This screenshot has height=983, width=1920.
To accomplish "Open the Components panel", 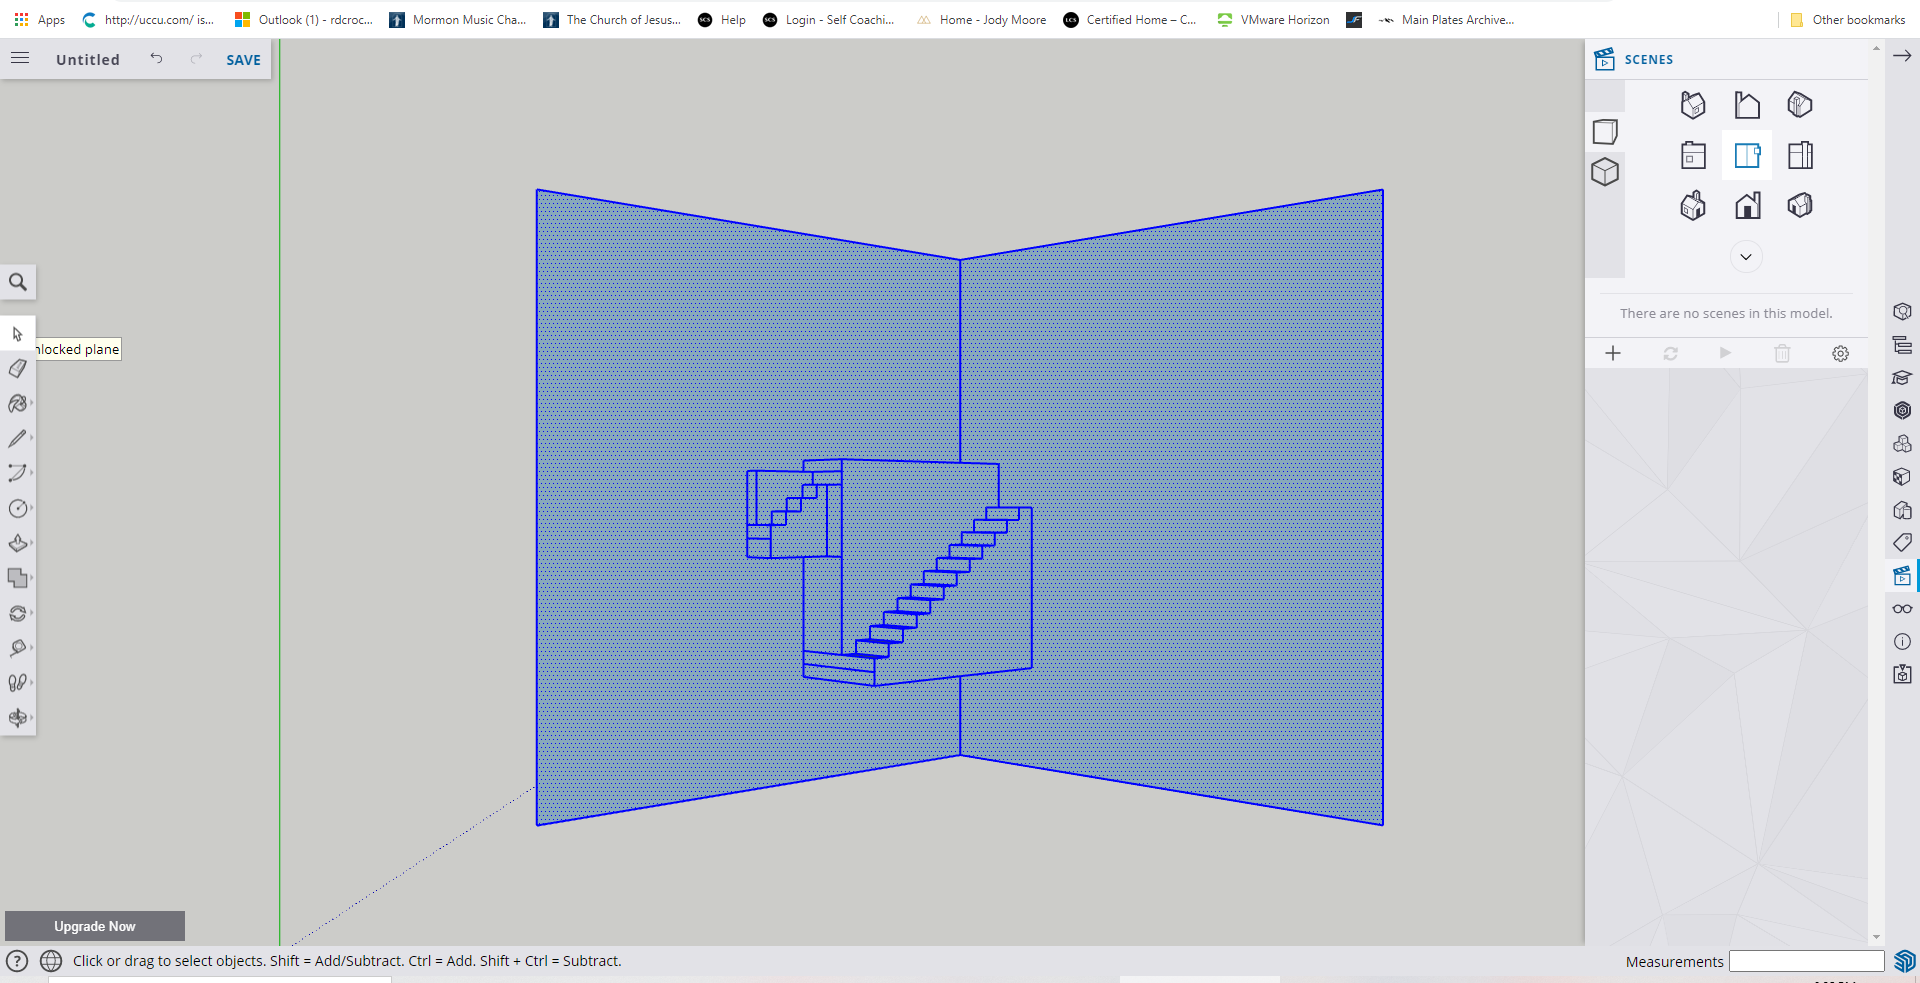I will click(x=1903, y=443).
